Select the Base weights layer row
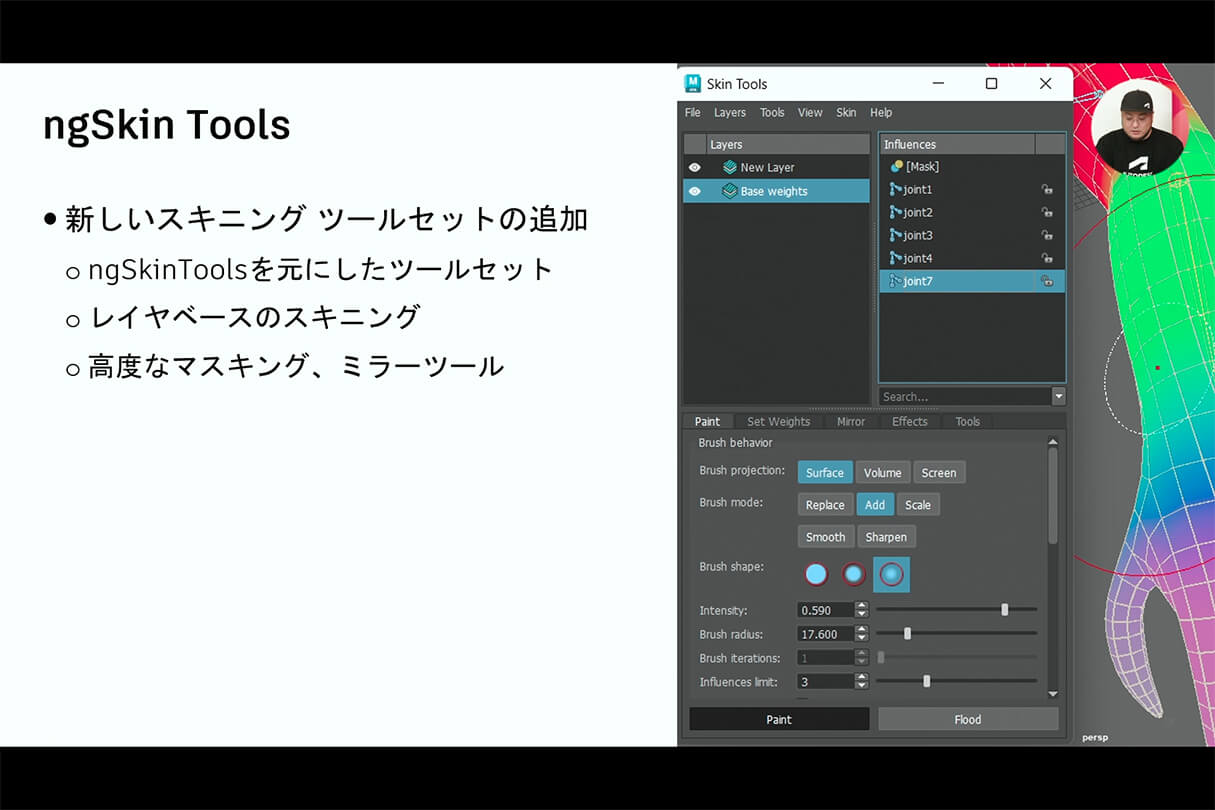This screenshot has height=810, width=1215. (777, 191)
